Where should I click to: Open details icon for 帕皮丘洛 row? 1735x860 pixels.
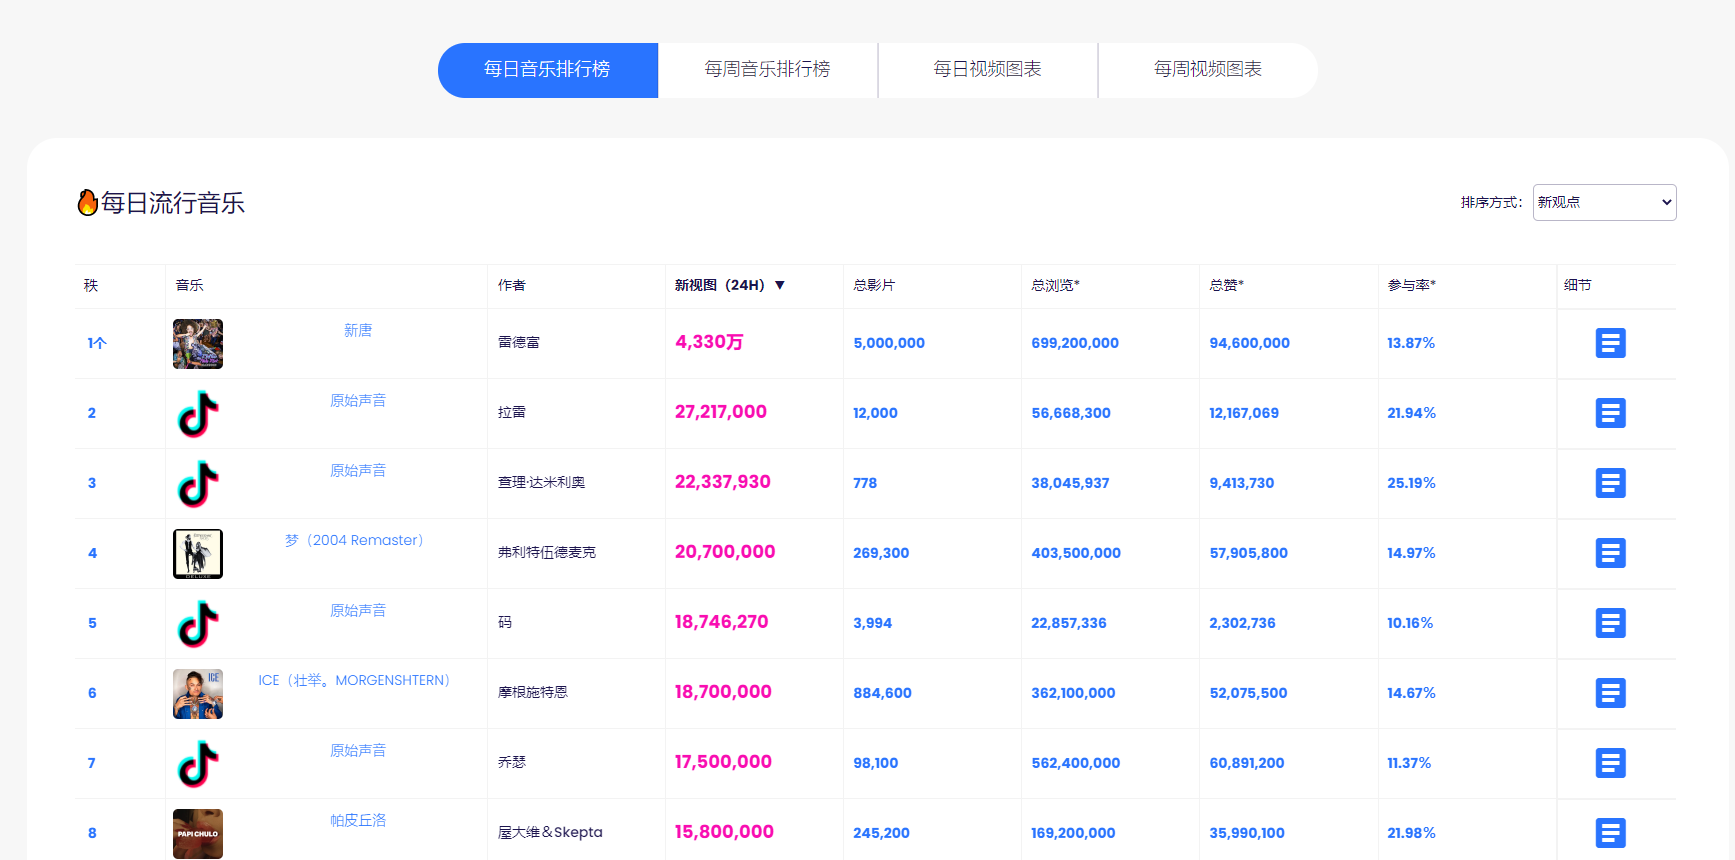1610,833
